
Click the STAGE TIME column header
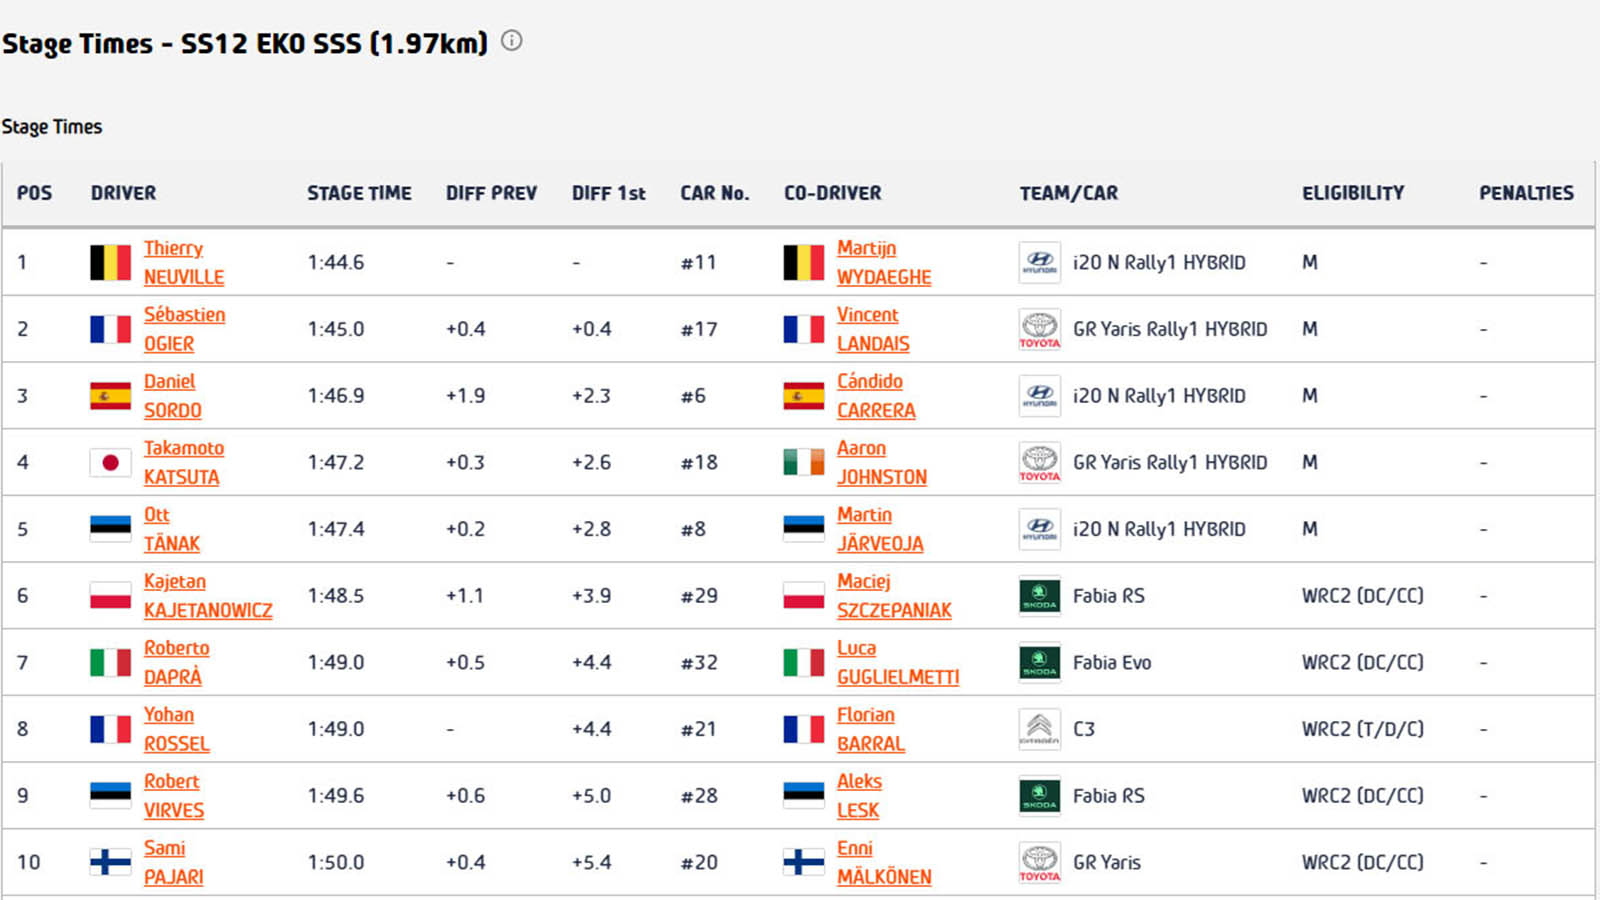pyautogui.click(x=359, y=193)
